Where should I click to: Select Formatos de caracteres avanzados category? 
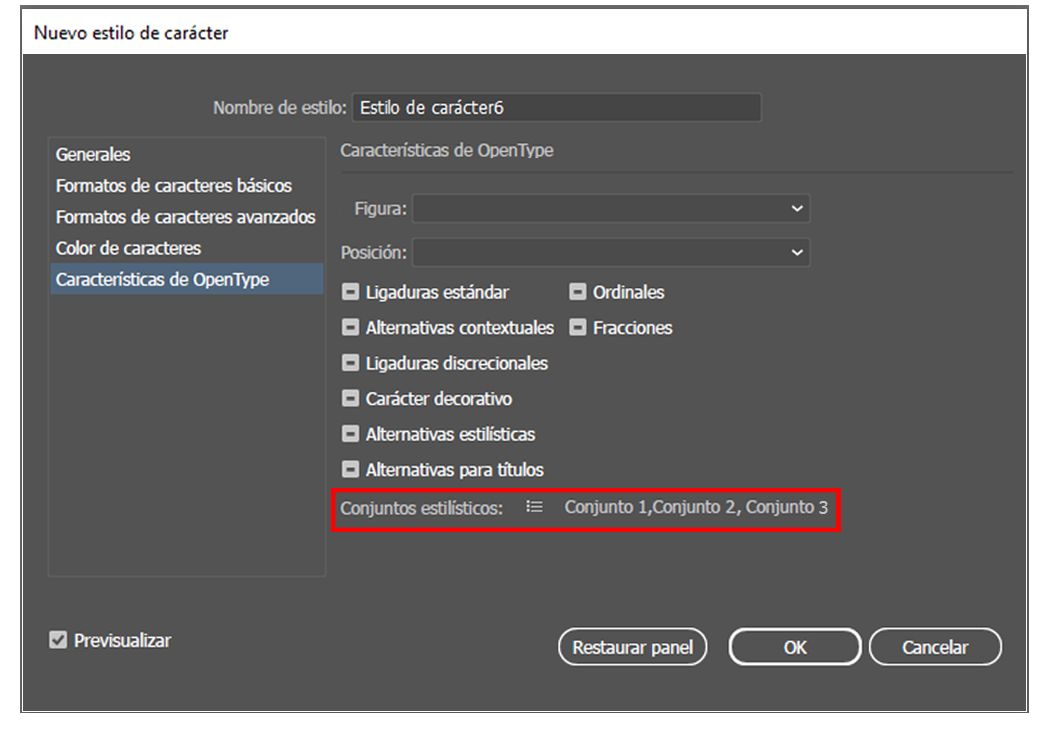click(187, 217)
